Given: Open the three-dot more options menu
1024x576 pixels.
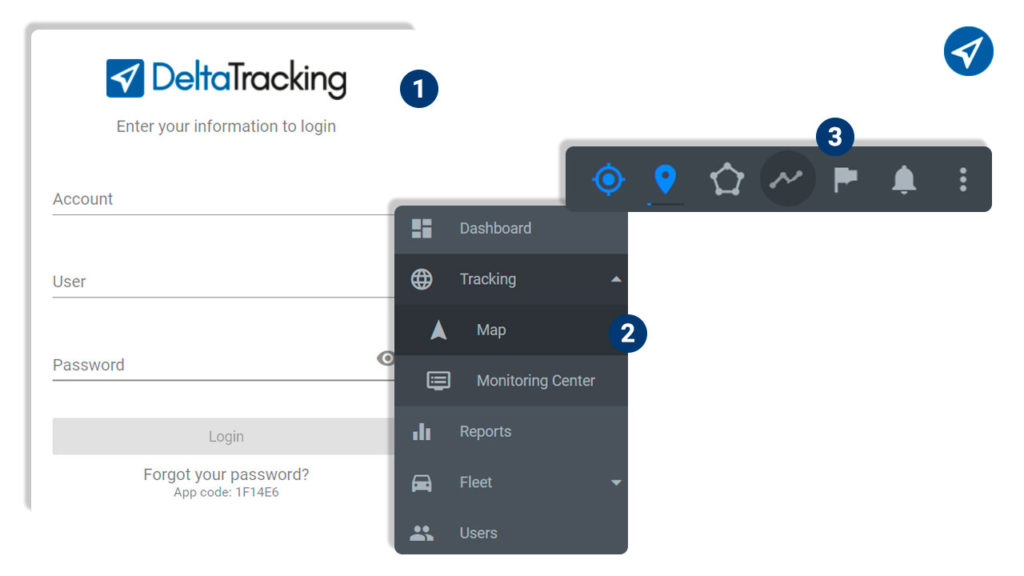Looking at the screenshot, I should [x=963, y=179].
